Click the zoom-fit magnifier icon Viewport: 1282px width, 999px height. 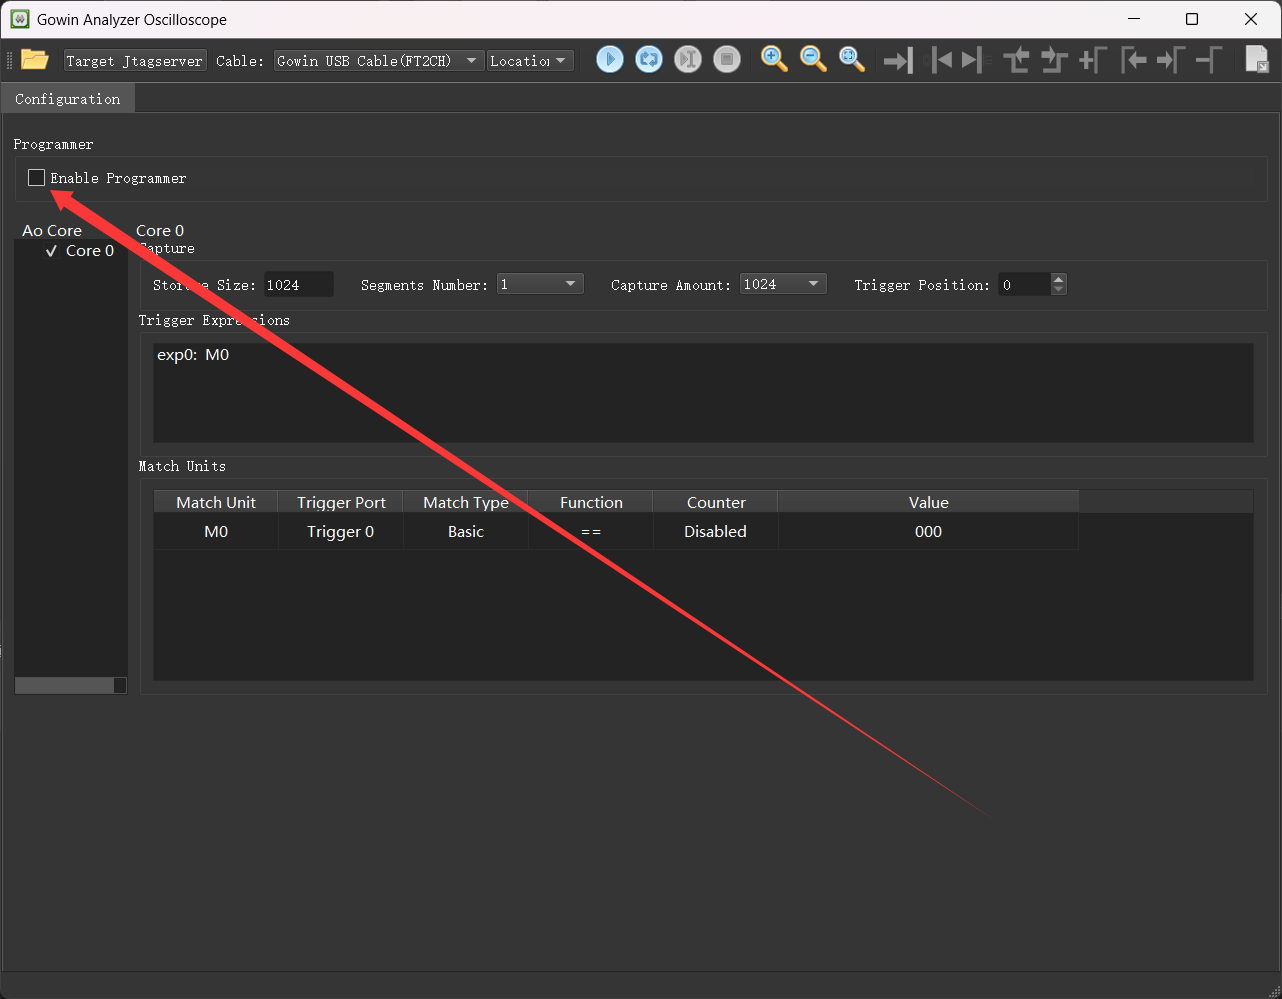pos(852,60)
